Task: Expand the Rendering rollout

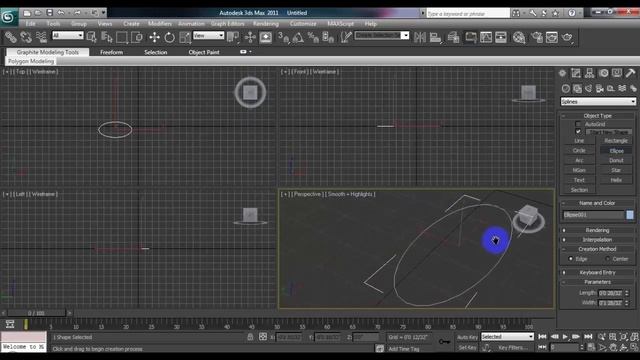Action: 598,230
